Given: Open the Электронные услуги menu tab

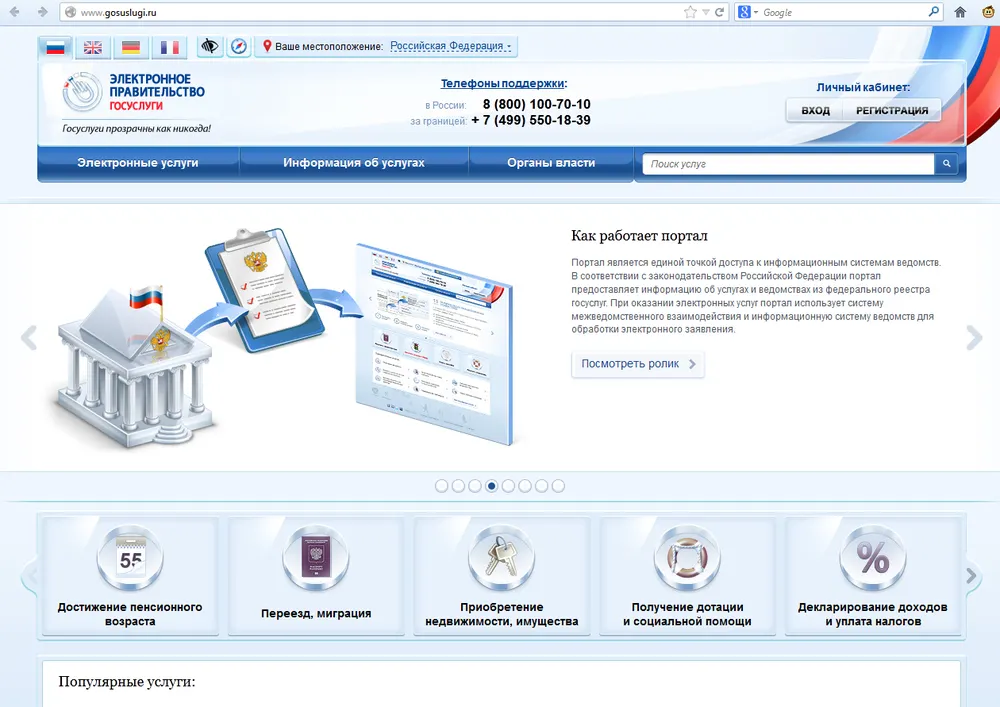Looking at the screenshot, I should (x=138, y=163).
